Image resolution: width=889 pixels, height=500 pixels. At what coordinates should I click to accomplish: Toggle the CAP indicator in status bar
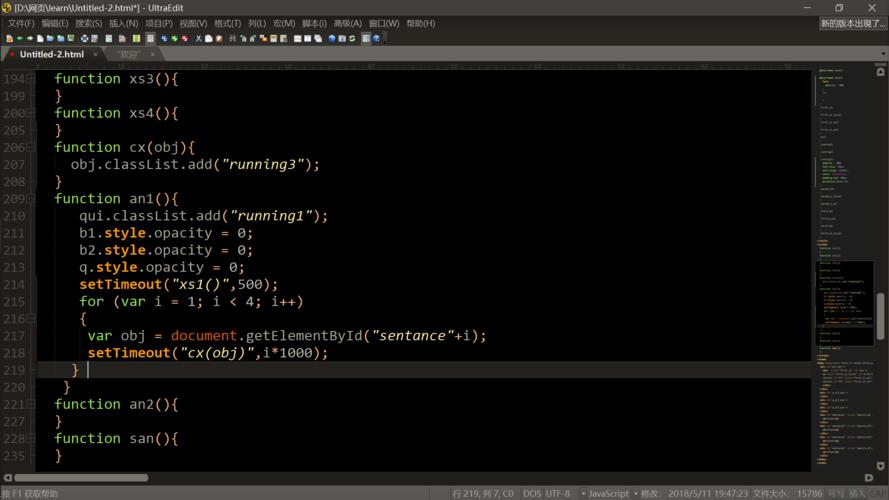pos(876,493)
